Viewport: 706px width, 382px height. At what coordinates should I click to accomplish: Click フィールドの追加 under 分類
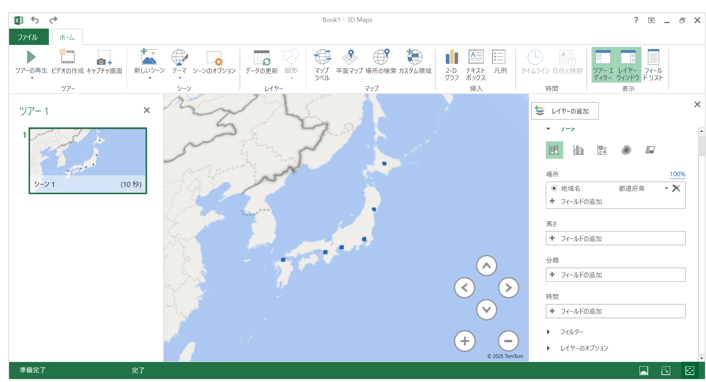point(615,275)
